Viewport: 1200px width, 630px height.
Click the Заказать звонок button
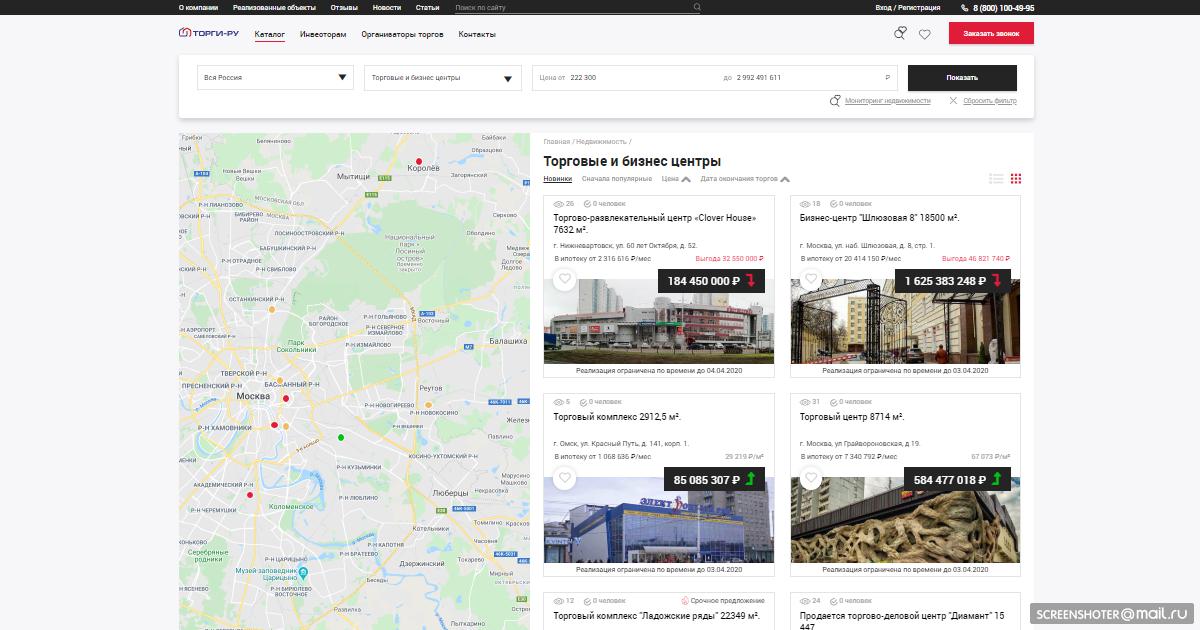point(991,34)
